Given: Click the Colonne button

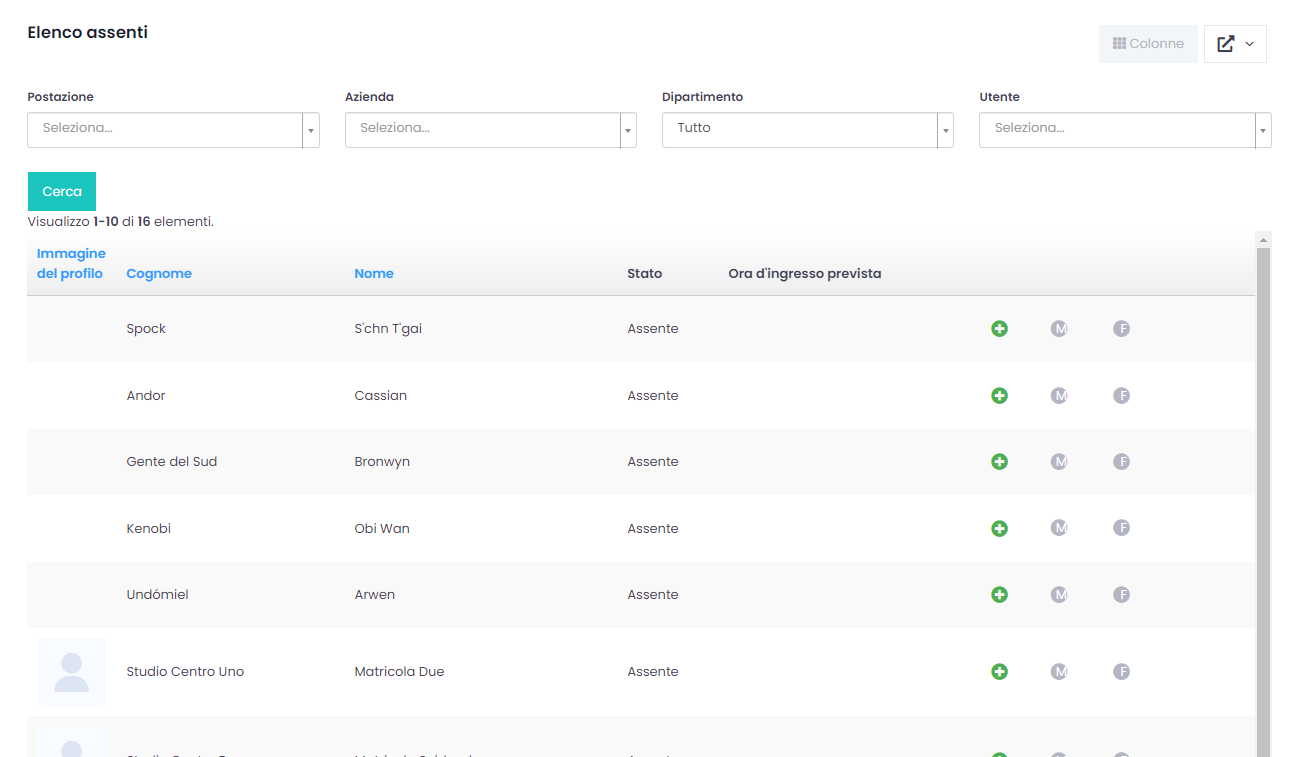Looking at the screenshot, I should tap(1148, 44).
